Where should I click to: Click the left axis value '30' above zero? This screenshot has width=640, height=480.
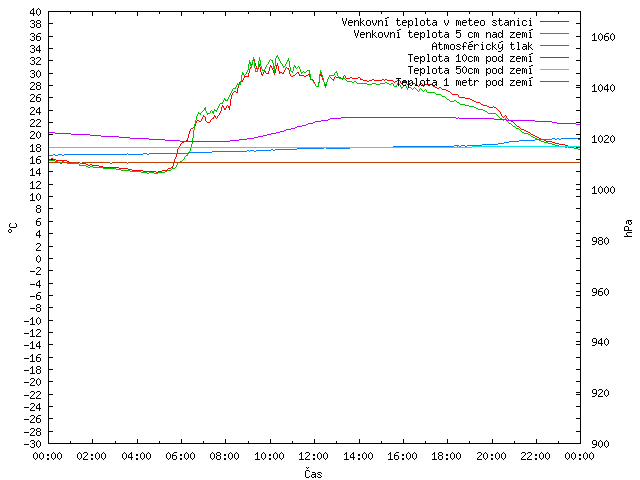[36, 73]
